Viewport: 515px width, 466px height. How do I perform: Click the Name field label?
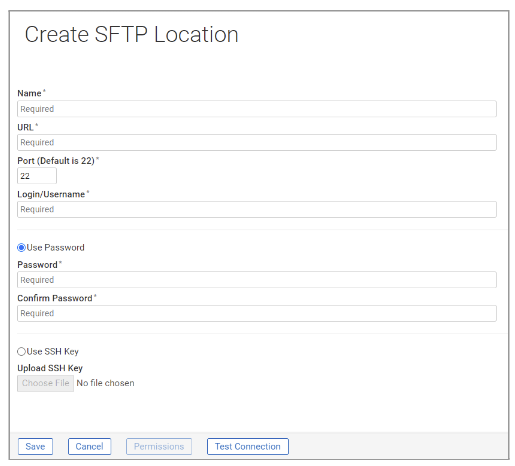click(x=29, y=93)
